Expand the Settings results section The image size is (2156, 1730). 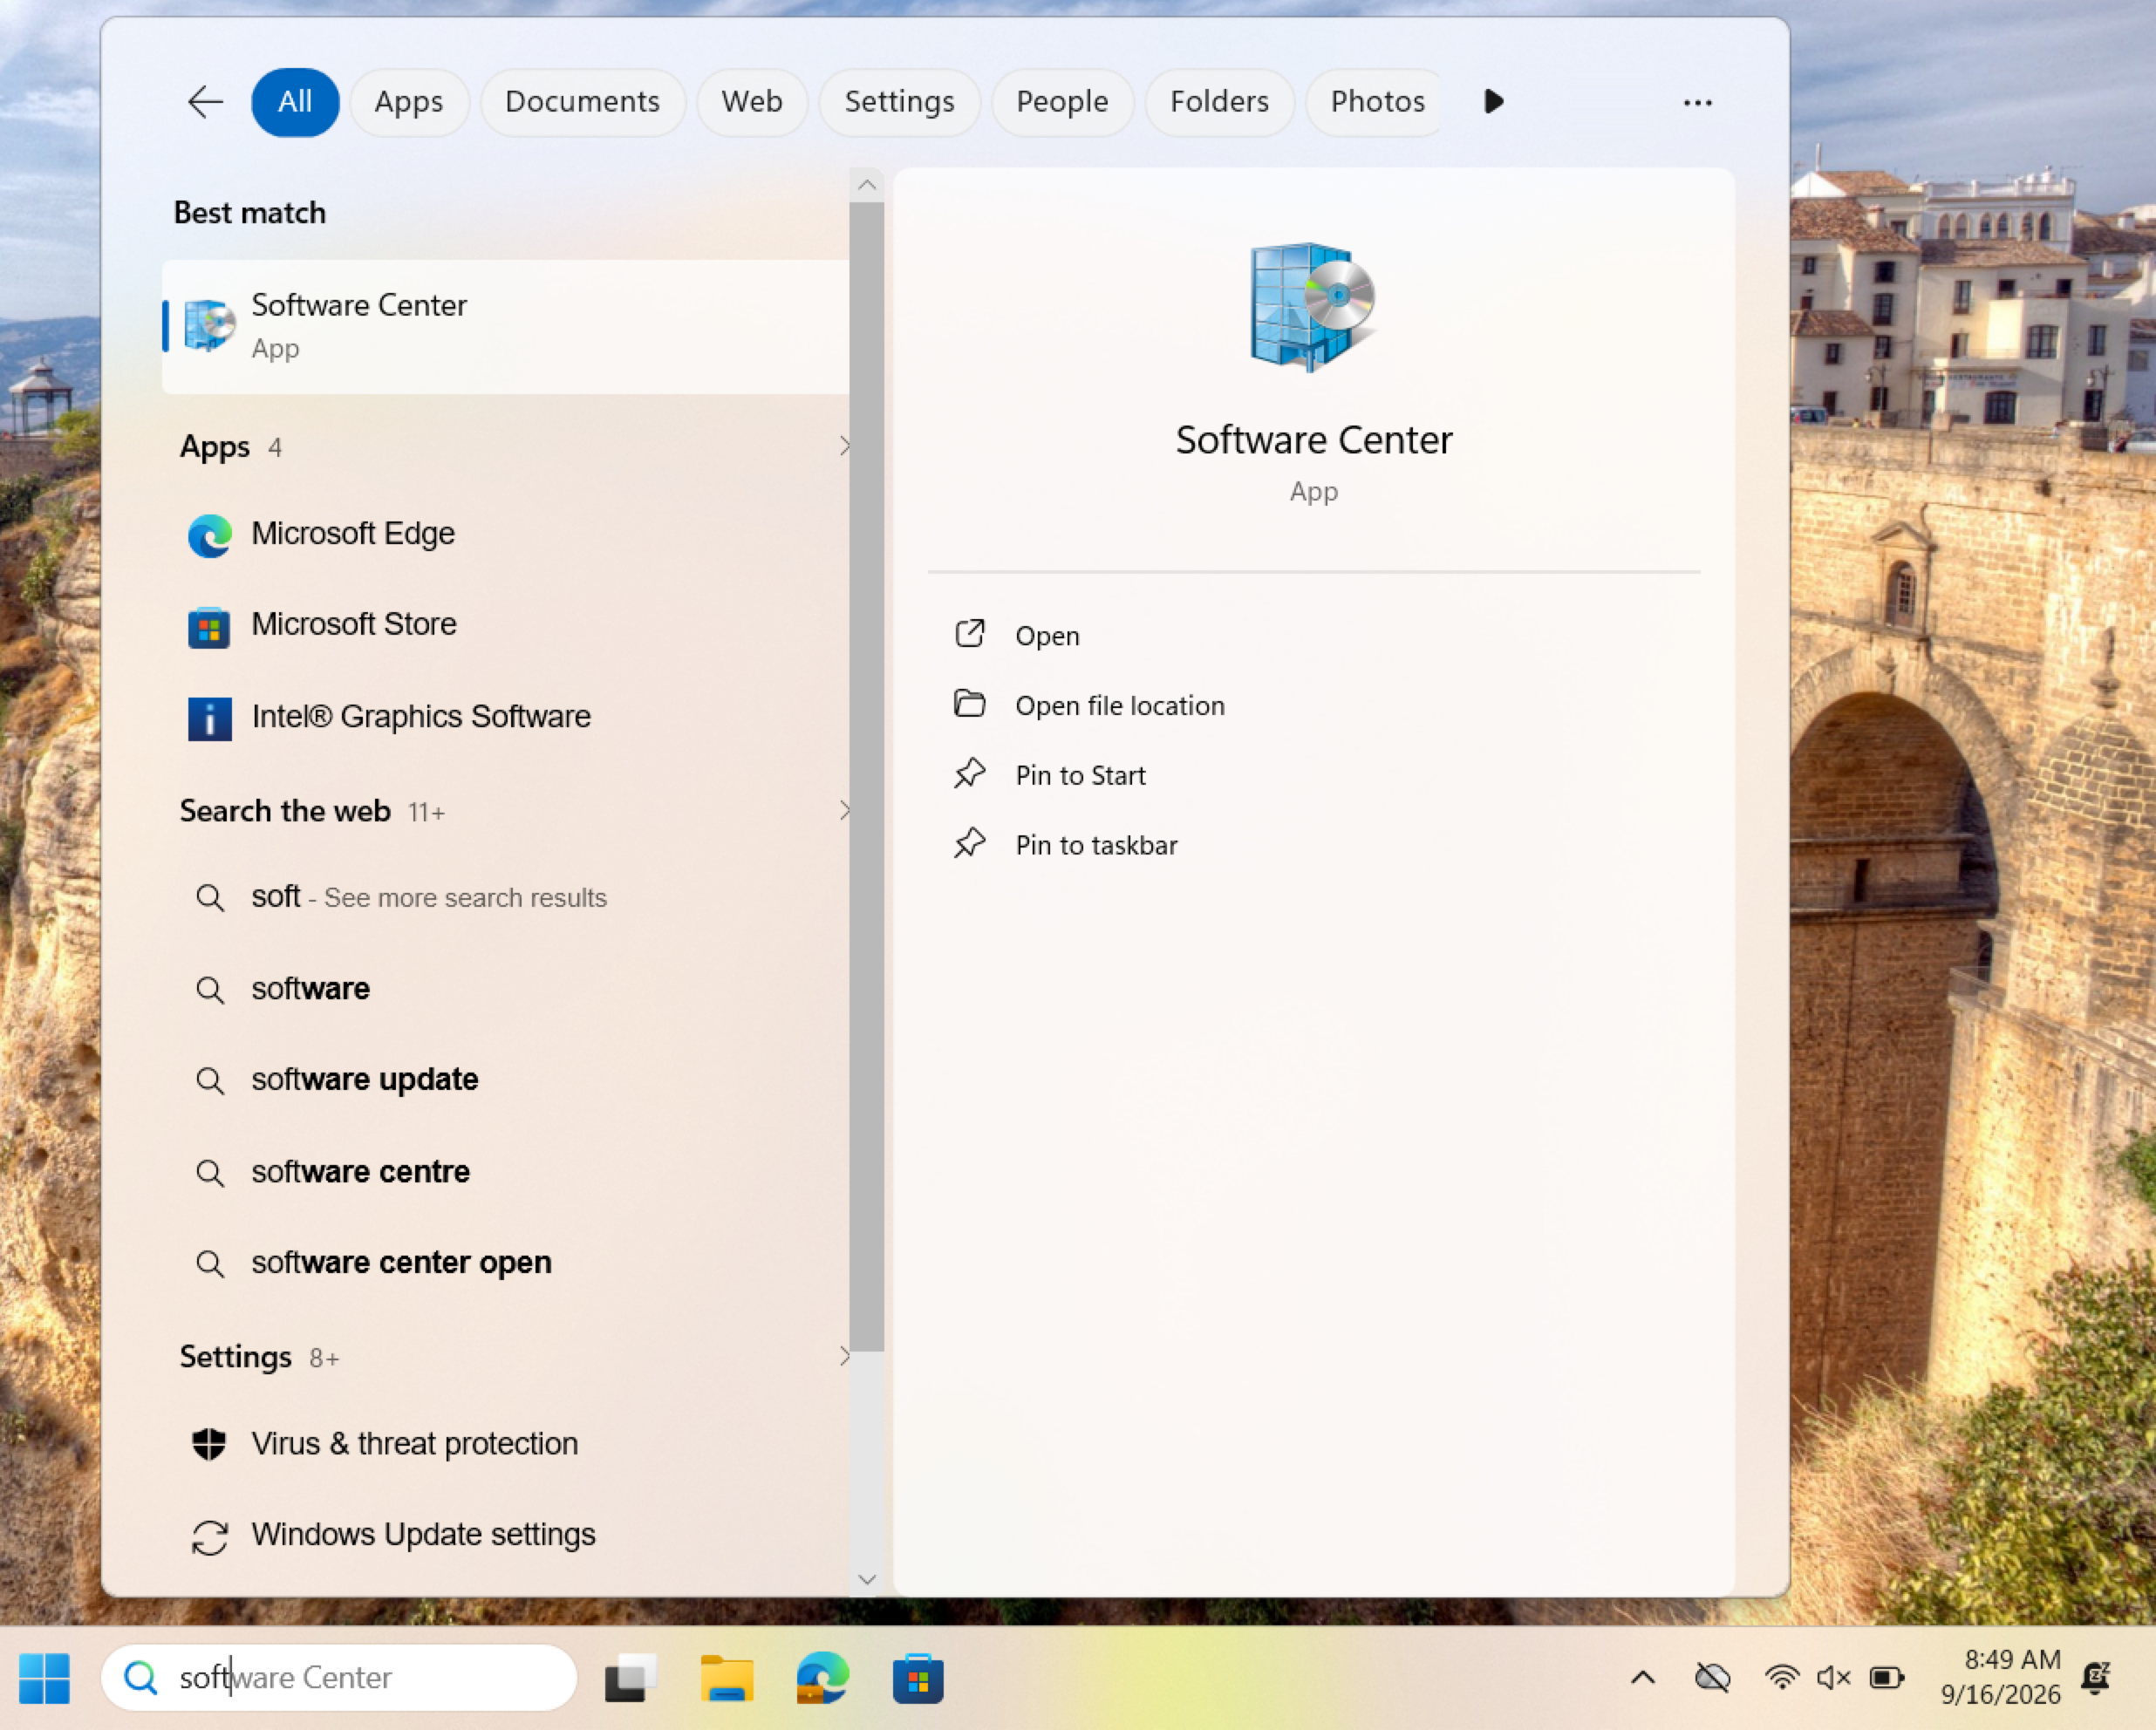[x=845, y=1356]
